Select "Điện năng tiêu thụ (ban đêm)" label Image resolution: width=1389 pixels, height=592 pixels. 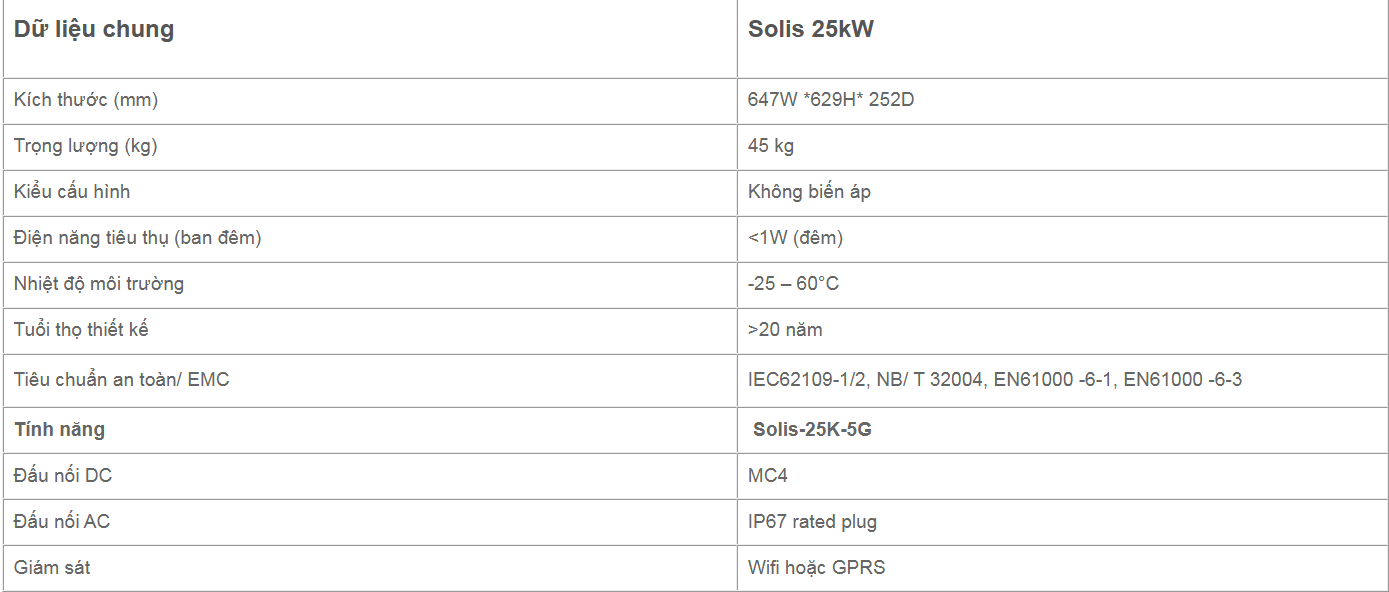(138, 238)
